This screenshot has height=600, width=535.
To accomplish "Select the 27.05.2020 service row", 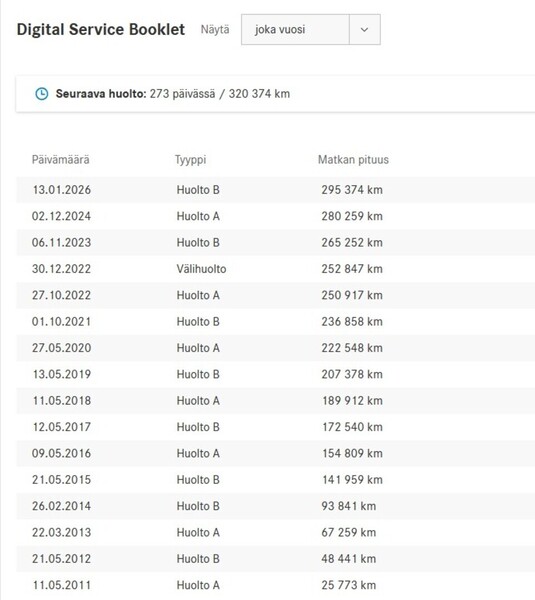I will pos(276,348).
